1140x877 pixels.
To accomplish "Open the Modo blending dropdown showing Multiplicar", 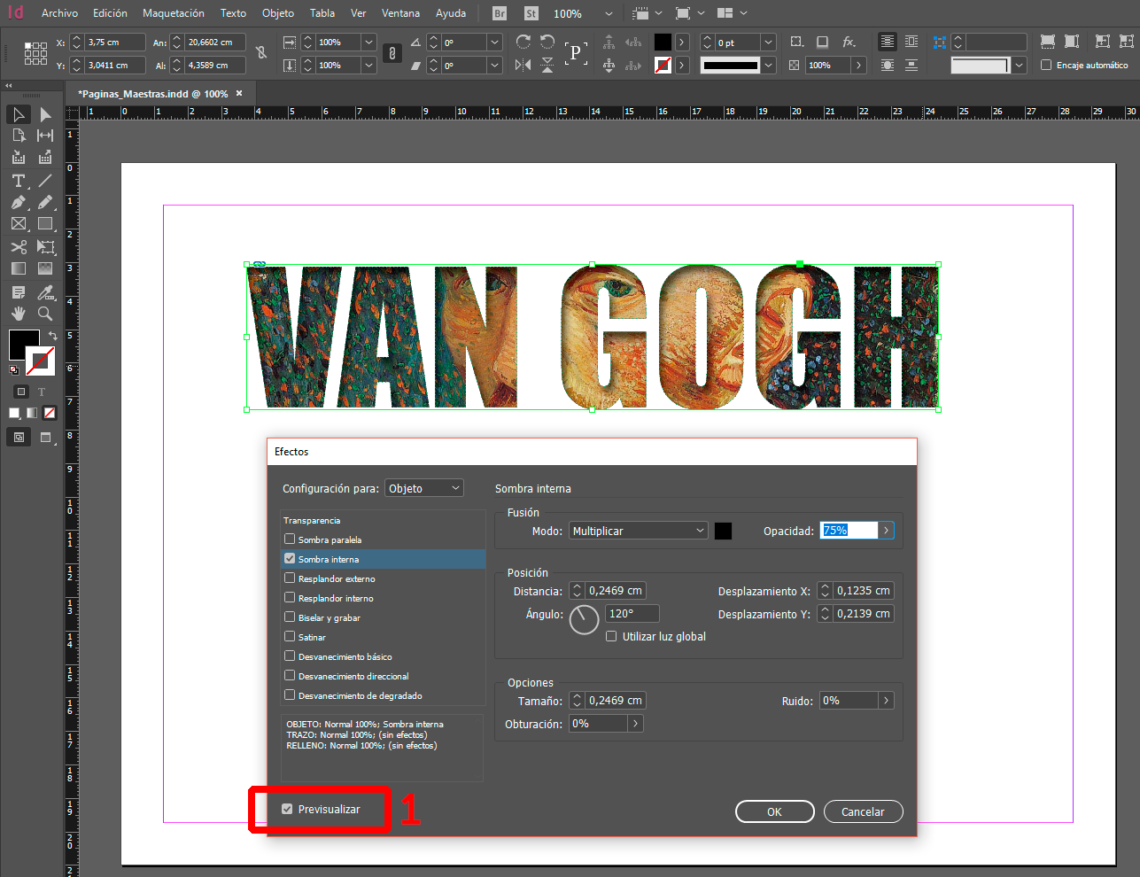I will pyautogui.click(x=637, y=531).
